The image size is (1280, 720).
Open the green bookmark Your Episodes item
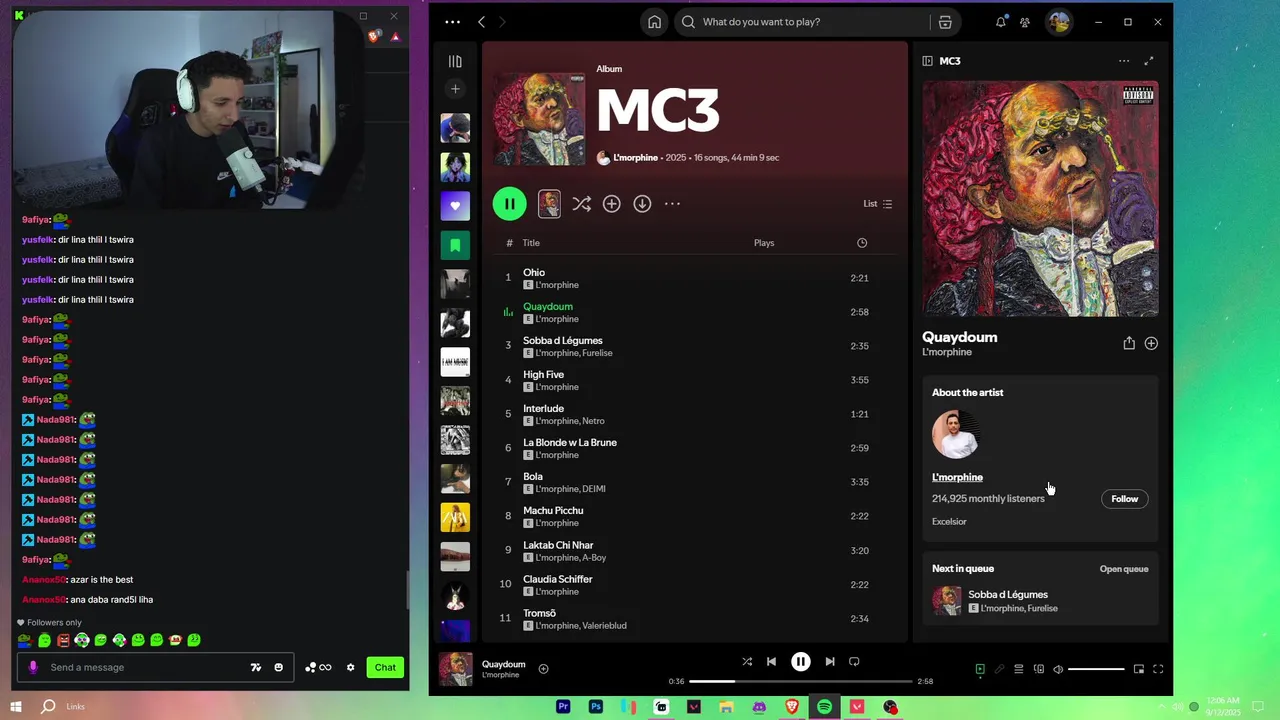pyautogui.click(x=455, y=245)
